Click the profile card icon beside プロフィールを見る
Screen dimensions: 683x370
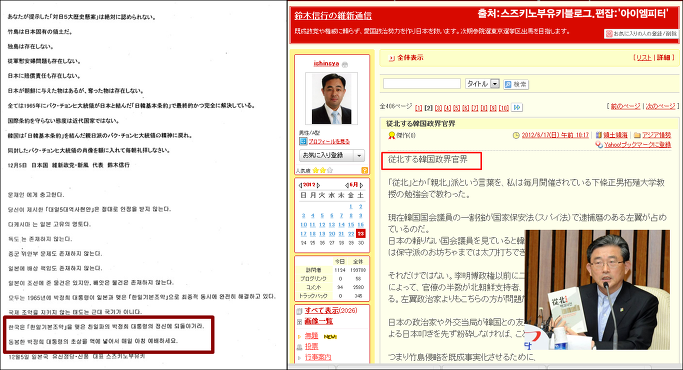click(303, 141)
